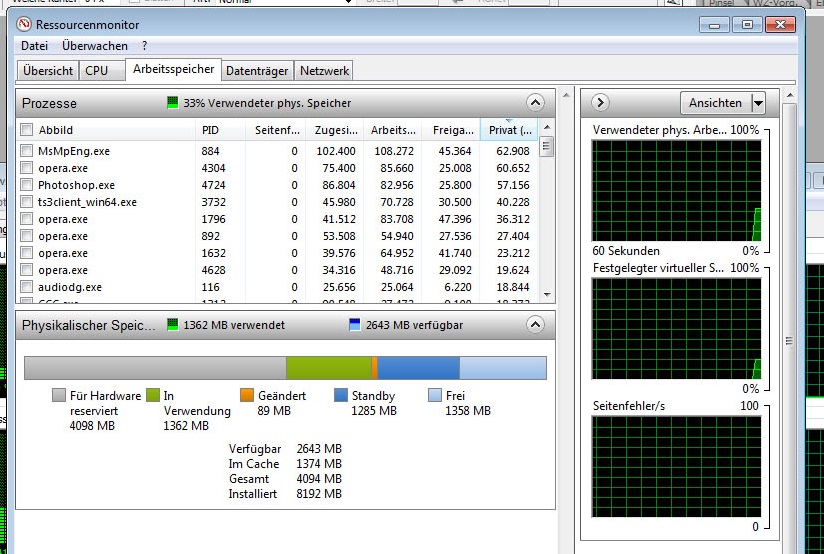
Task: Sort by Privat column header
Action: pos(509,130)
